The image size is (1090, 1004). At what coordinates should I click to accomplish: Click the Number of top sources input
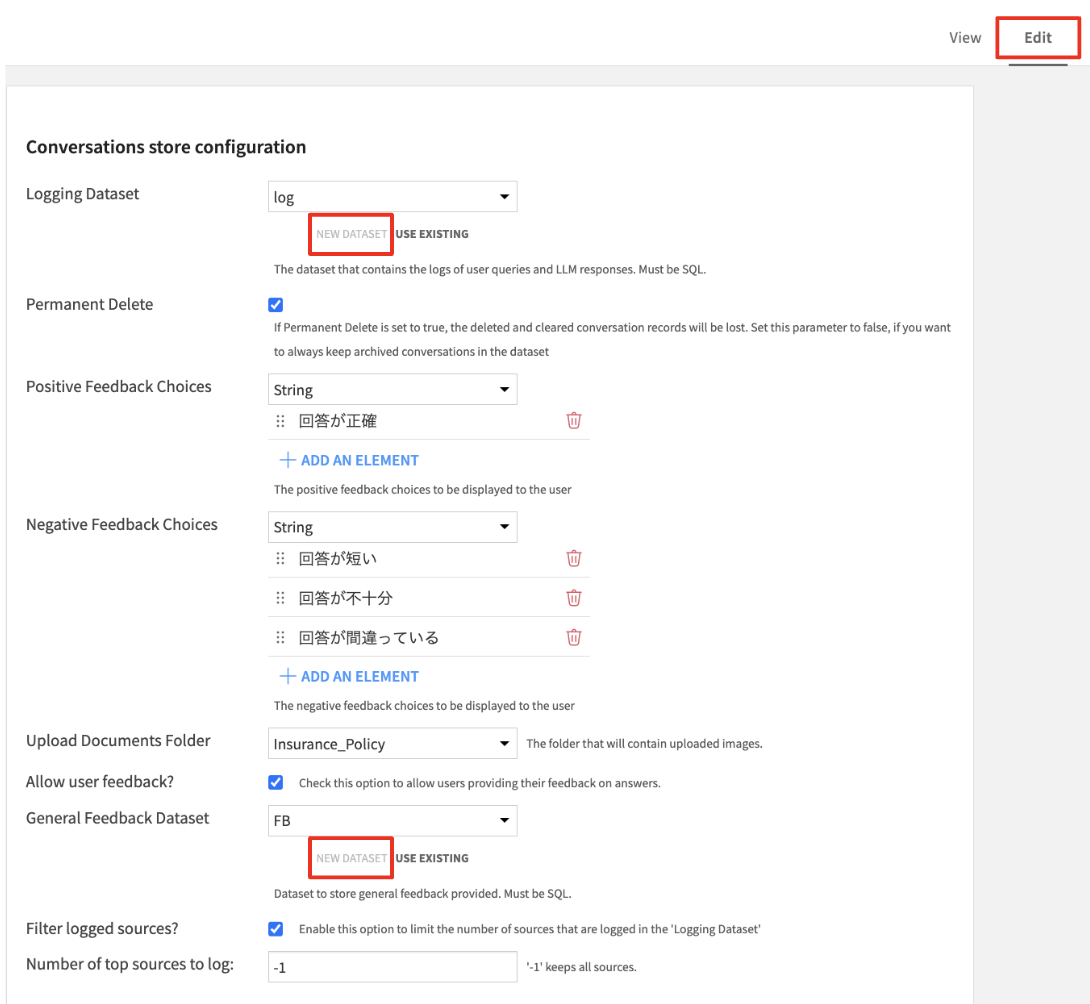tap(393, 967)
